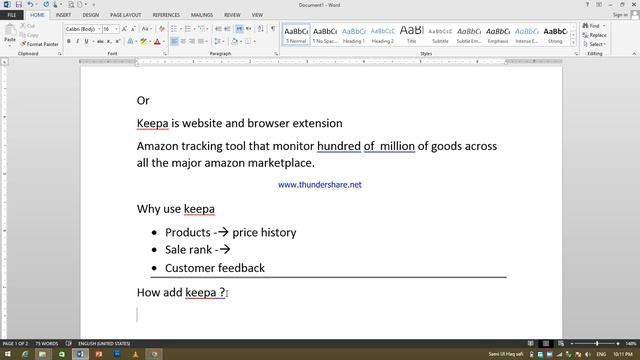
Task: Decrease paragraph indent
Action: pos(218,29)
